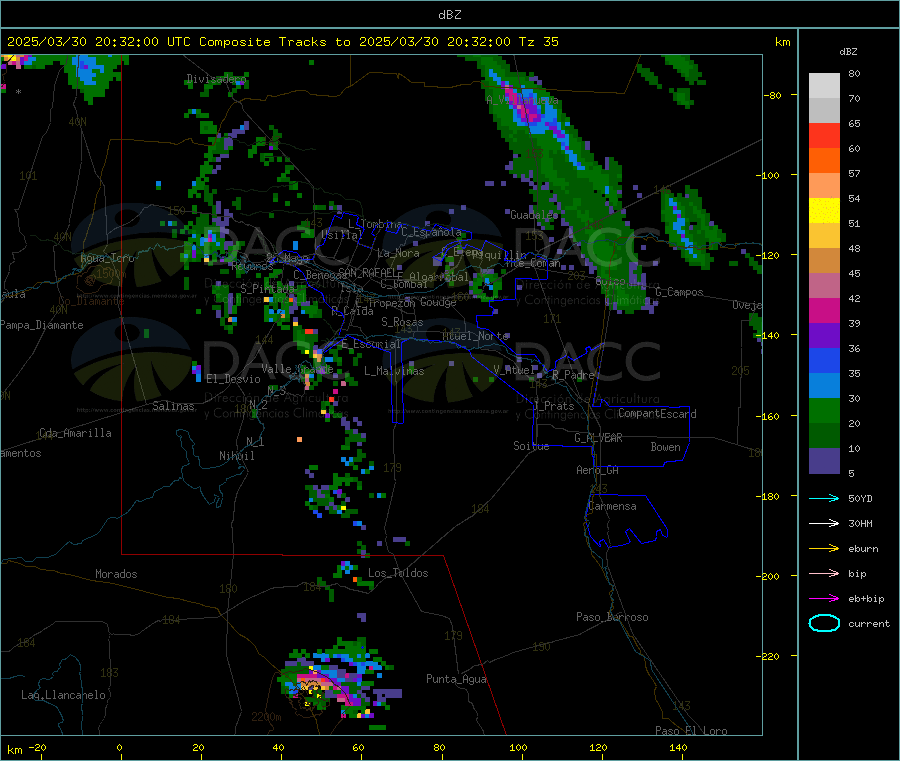This screenshot has height=761, width=900.
Task: Click the Soitue map label
Action: tap(531, 446)
